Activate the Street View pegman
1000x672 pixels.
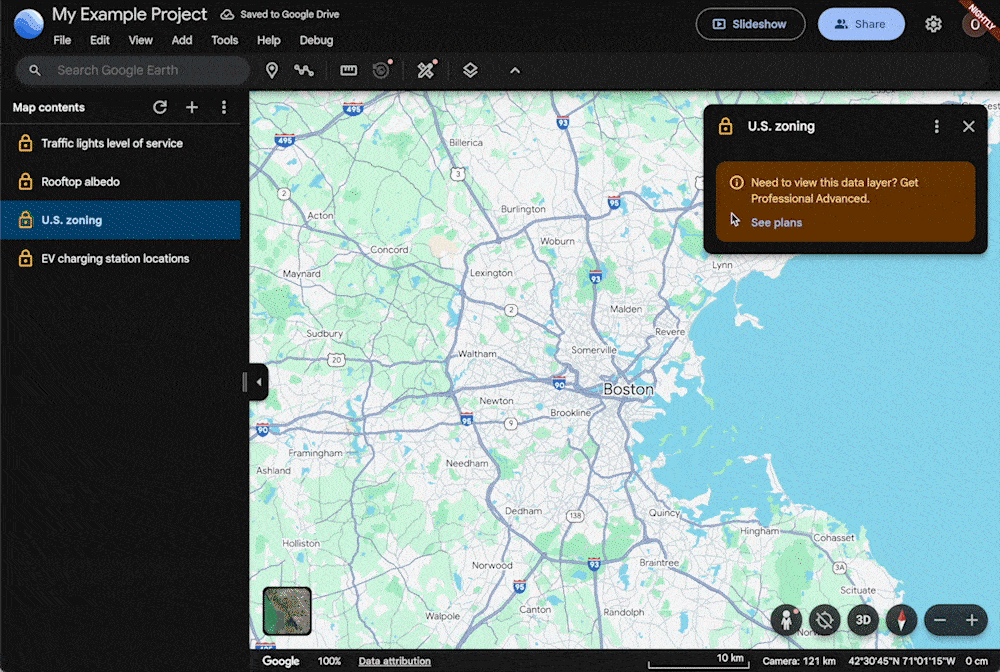[x=786, y=620]
